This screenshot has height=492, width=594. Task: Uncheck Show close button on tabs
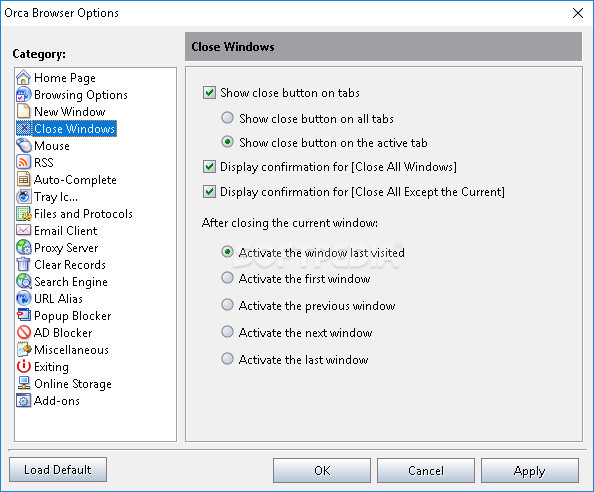[x=209, y=93]
